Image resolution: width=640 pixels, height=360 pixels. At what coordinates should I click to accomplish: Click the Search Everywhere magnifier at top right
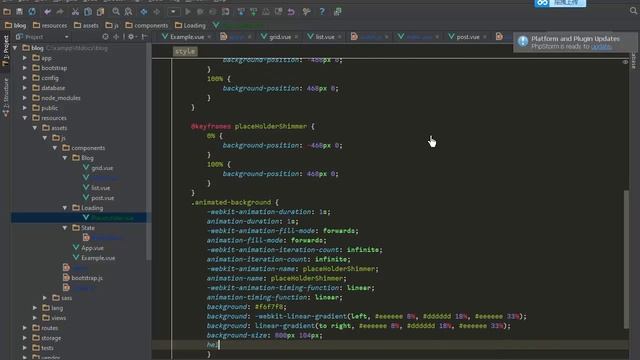click(x=633, y=11)
